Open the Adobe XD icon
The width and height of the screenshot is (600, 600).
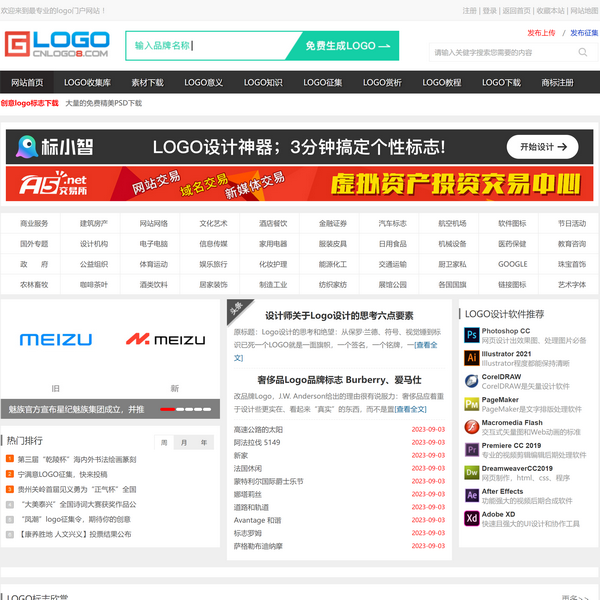(x=471, y=518)
